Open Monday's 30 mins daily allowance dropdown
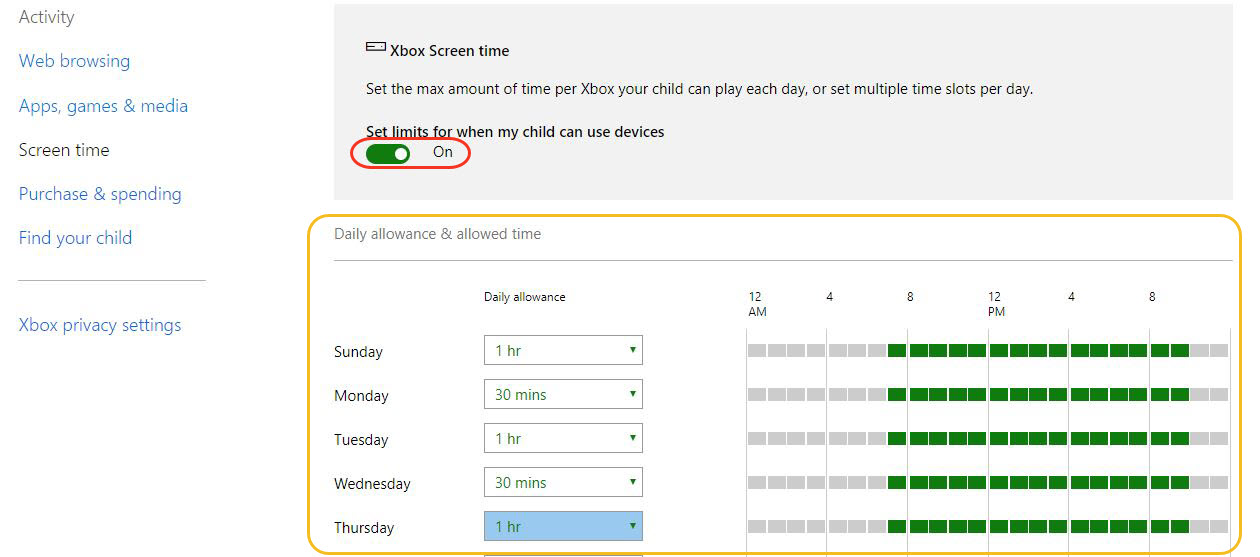 click(562, 394)
